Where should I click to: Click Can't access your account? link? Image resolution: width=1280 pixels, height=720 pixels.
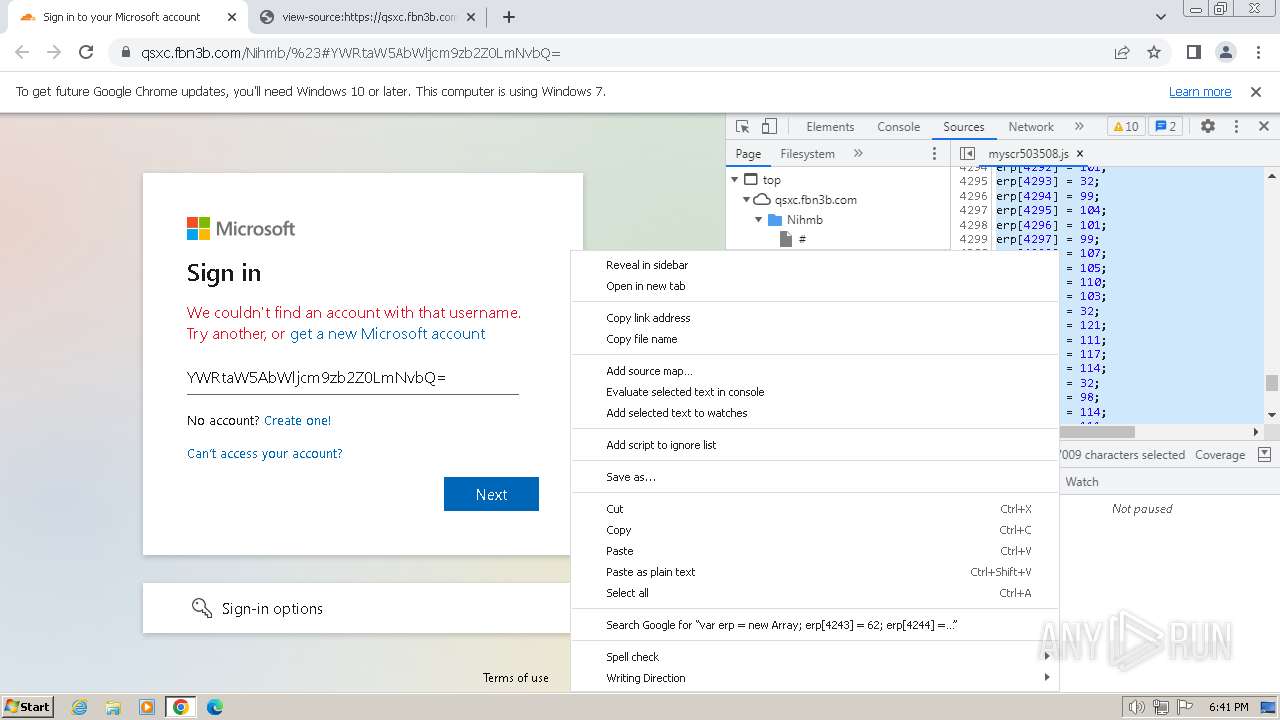(x=264, y=454)
